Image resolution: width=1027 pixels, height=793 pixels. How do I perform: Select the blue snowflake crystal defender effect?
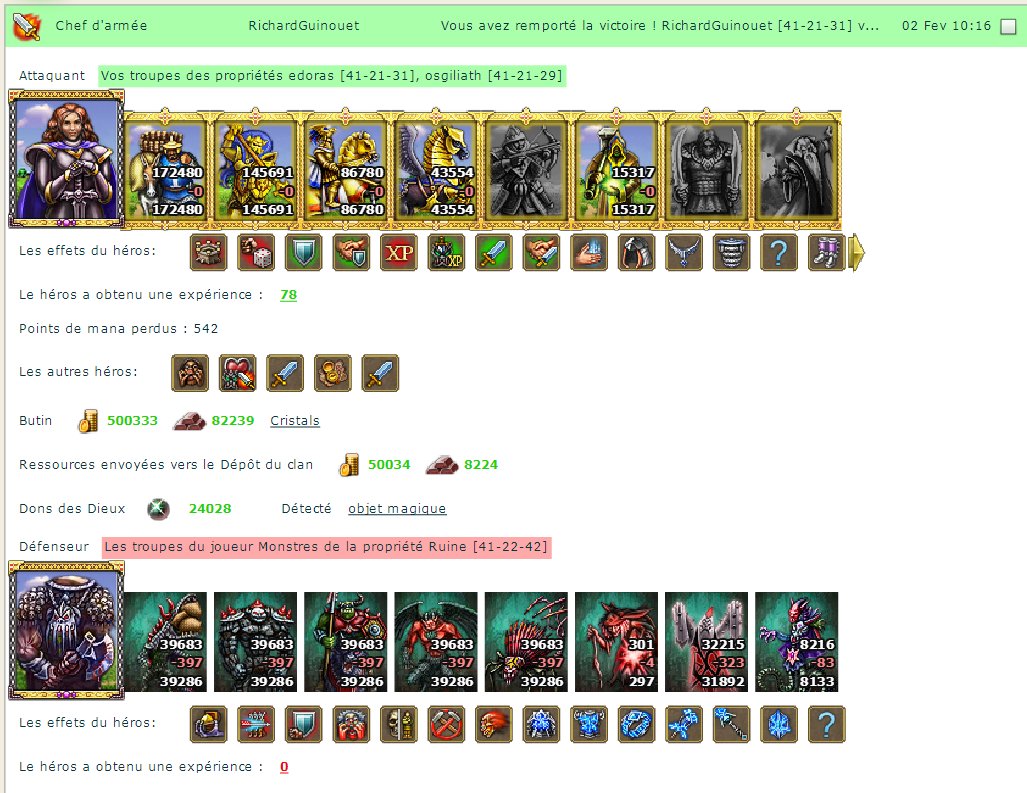(x=779, y=724)
